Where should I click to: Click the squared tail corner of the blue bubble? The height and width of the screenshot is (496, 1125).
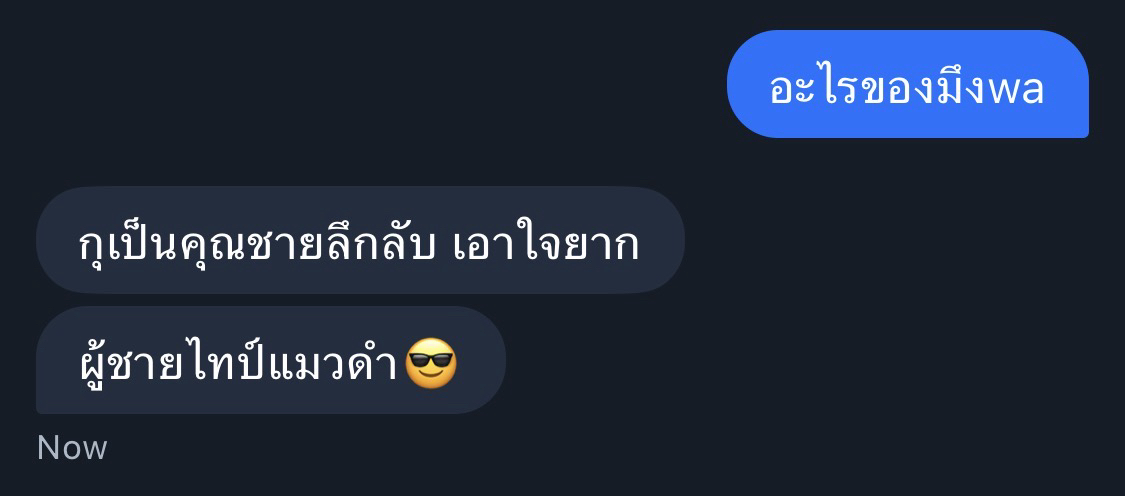coord(1082,131)
